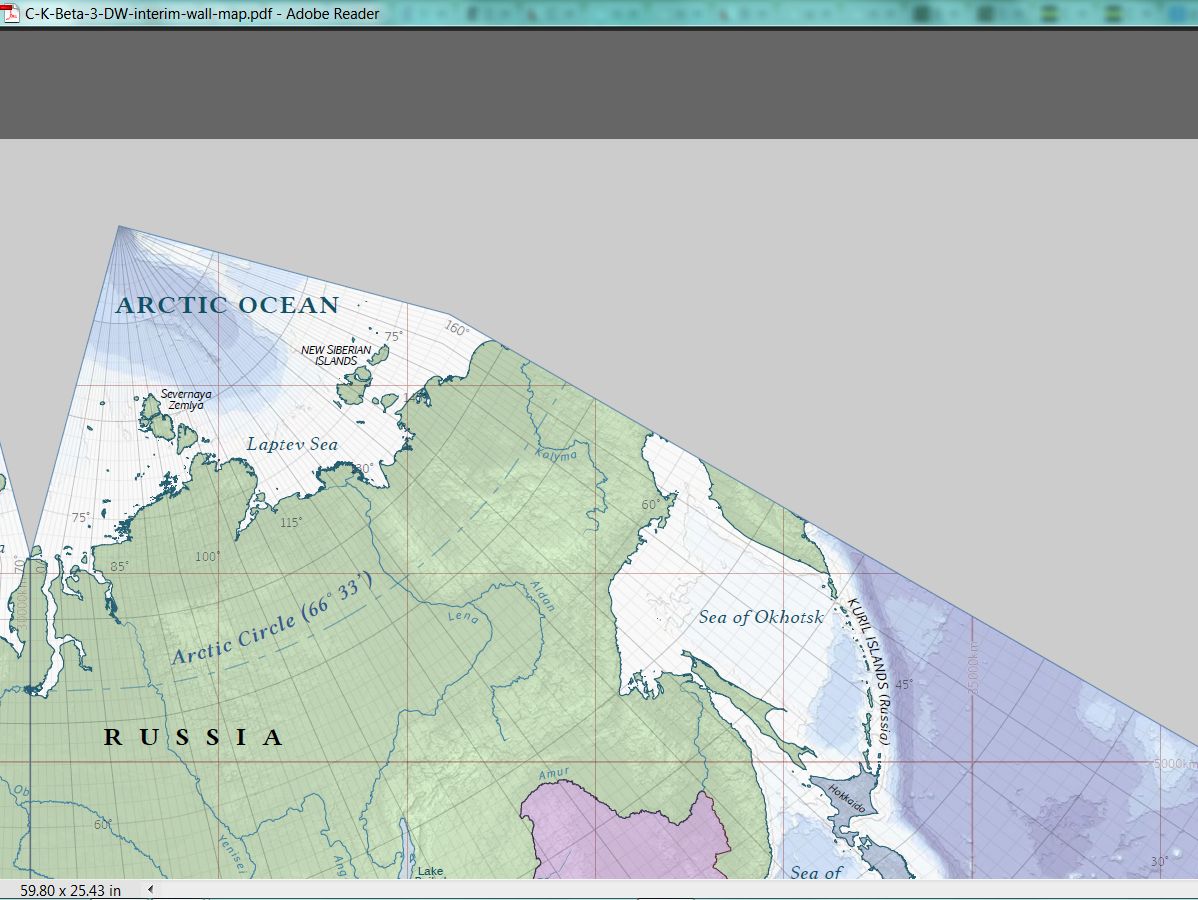Click the RUSSIA country label

[193, 737]
